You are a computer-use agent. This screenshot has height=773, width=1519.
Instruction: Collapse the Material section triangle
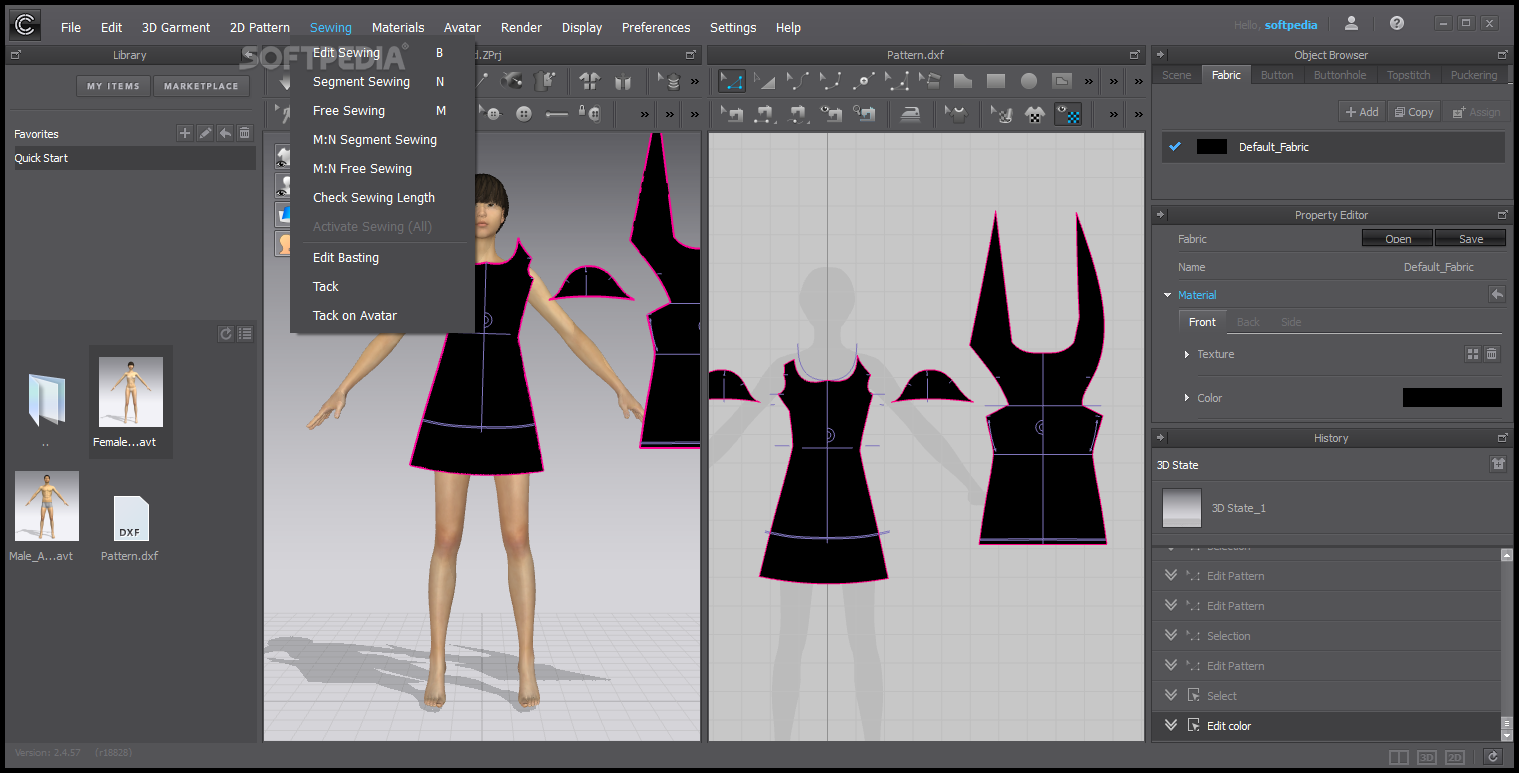click(1167, 295)
